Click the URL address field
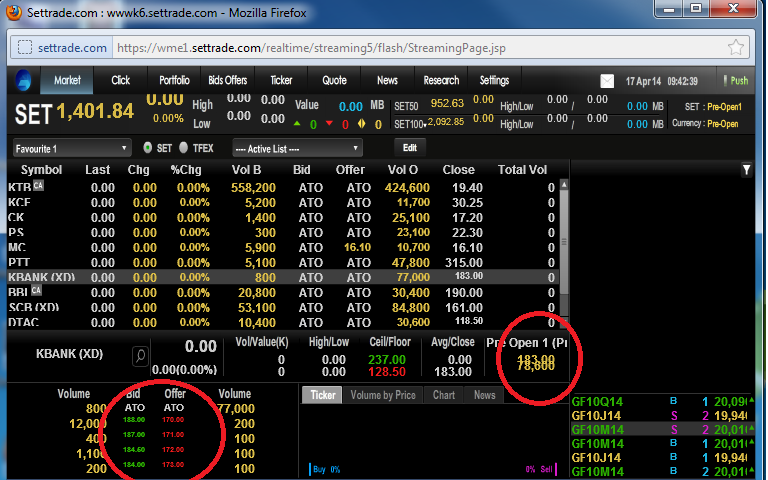The image size is (768, 480). coord(419,48)
